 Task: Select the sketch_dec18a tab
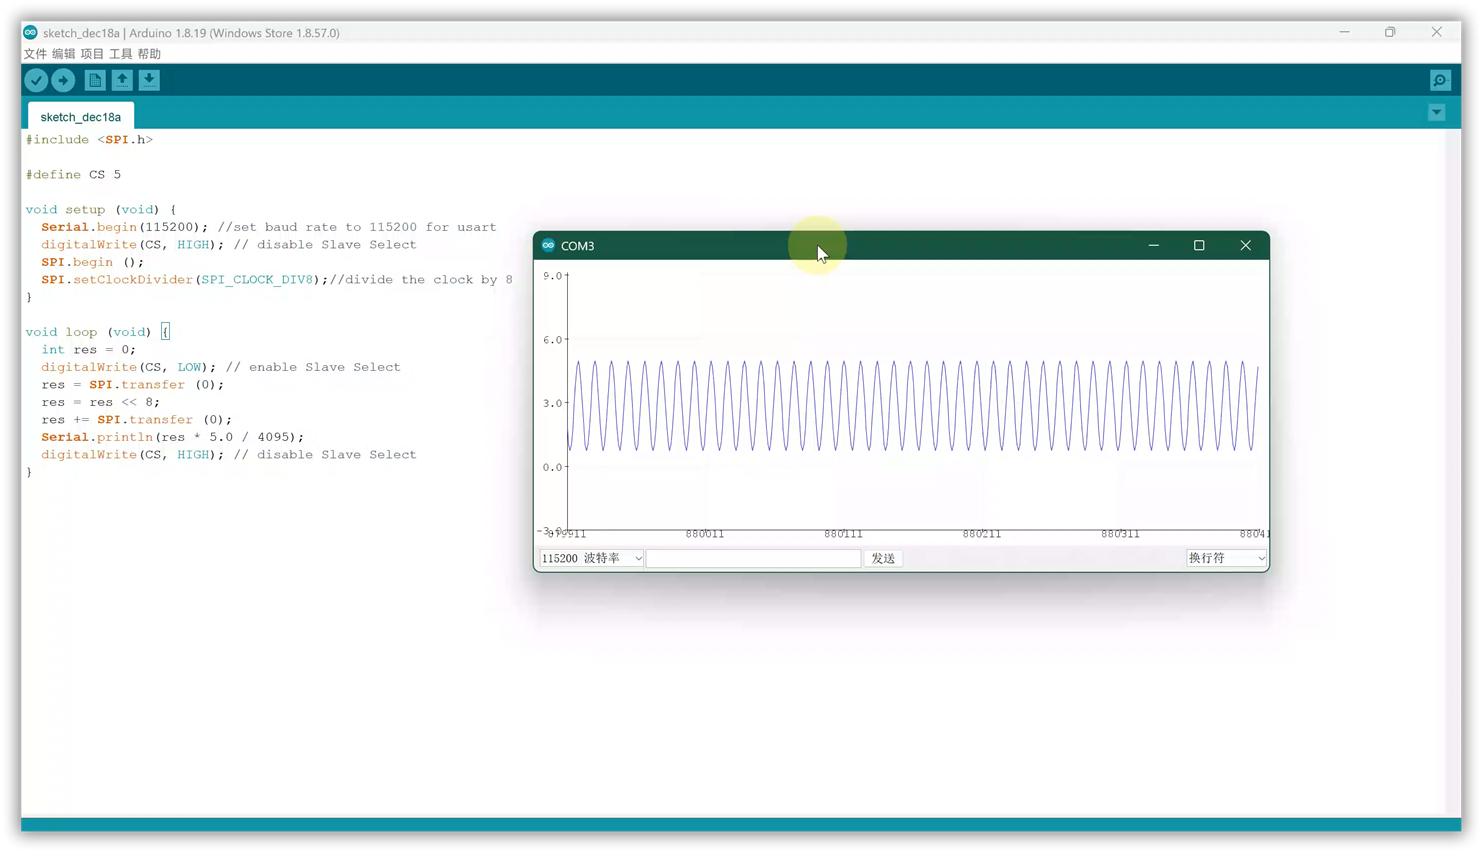(81, 117)
